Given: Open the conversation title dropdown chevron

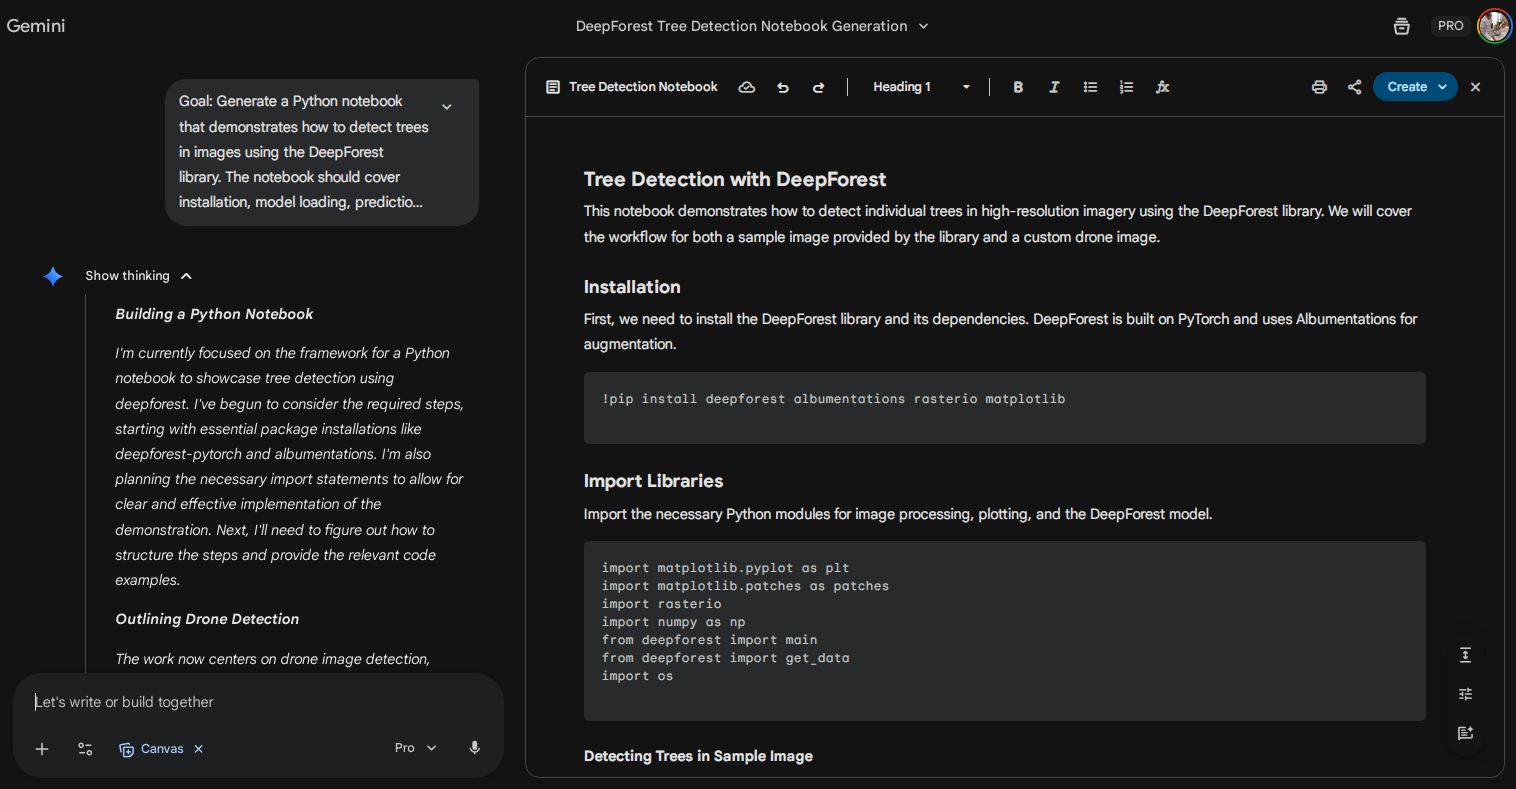Looking at the screenshot, I should pyautogui.click(x=923, y=26).
